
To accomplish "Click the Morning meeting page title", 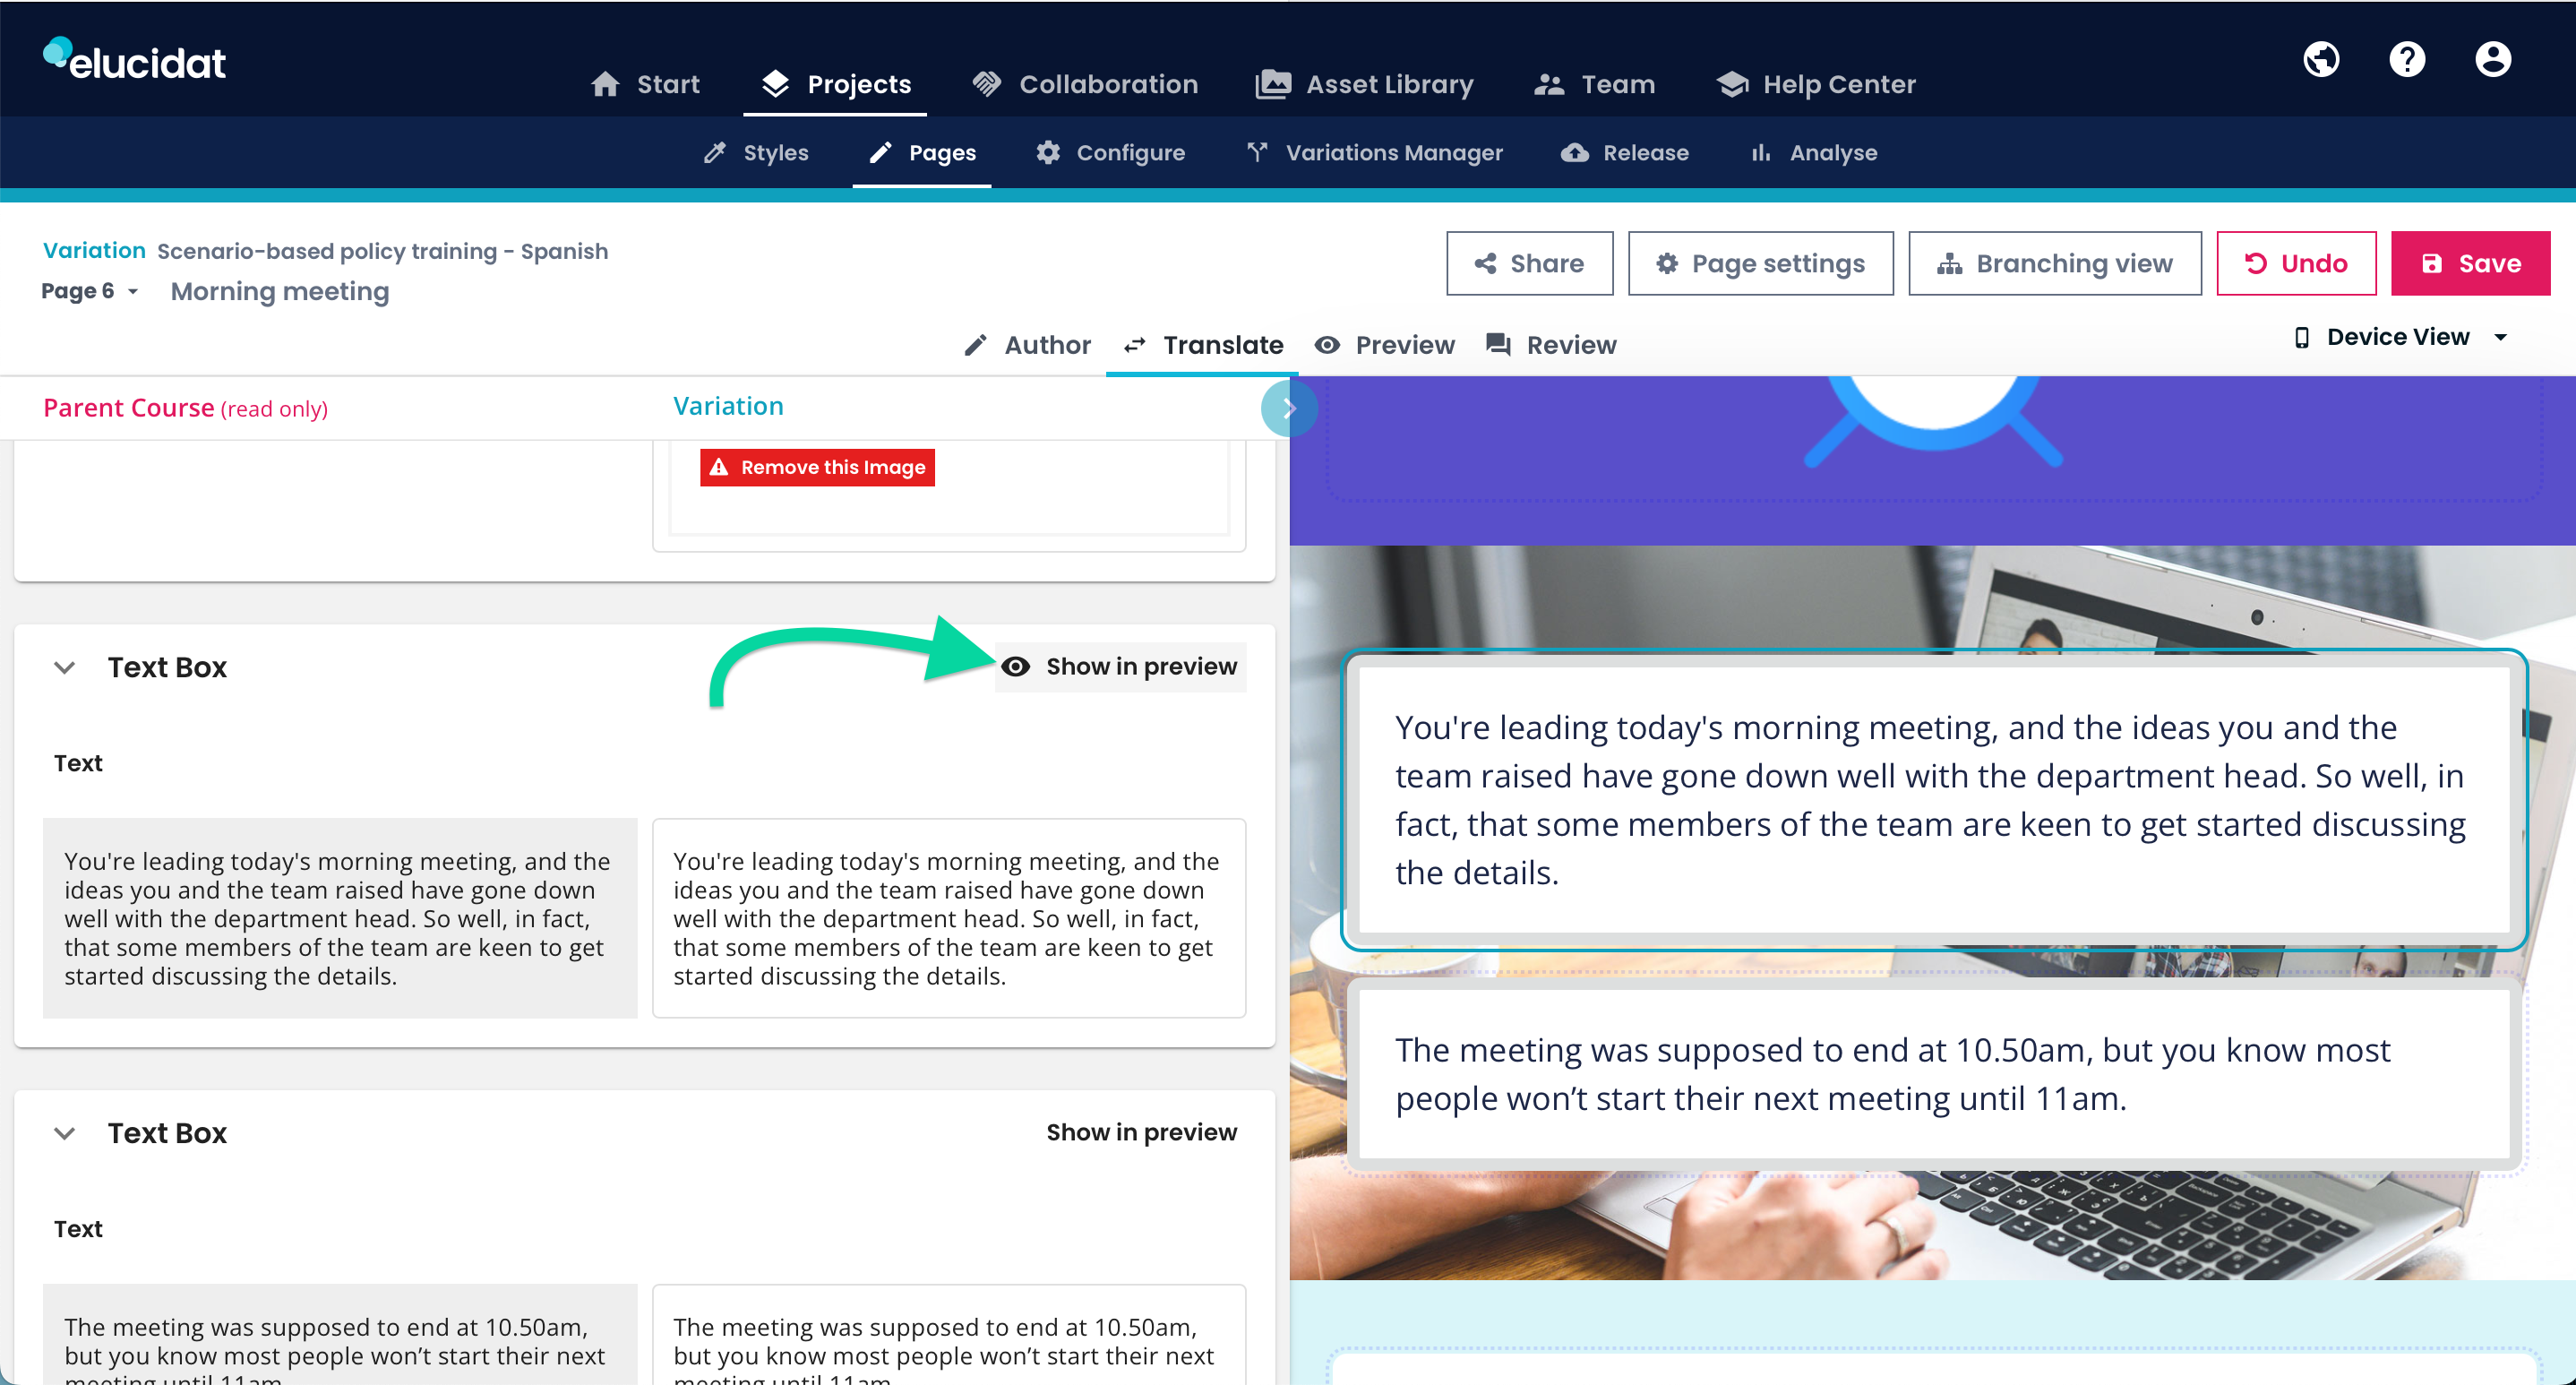I will tap(280, 291).
